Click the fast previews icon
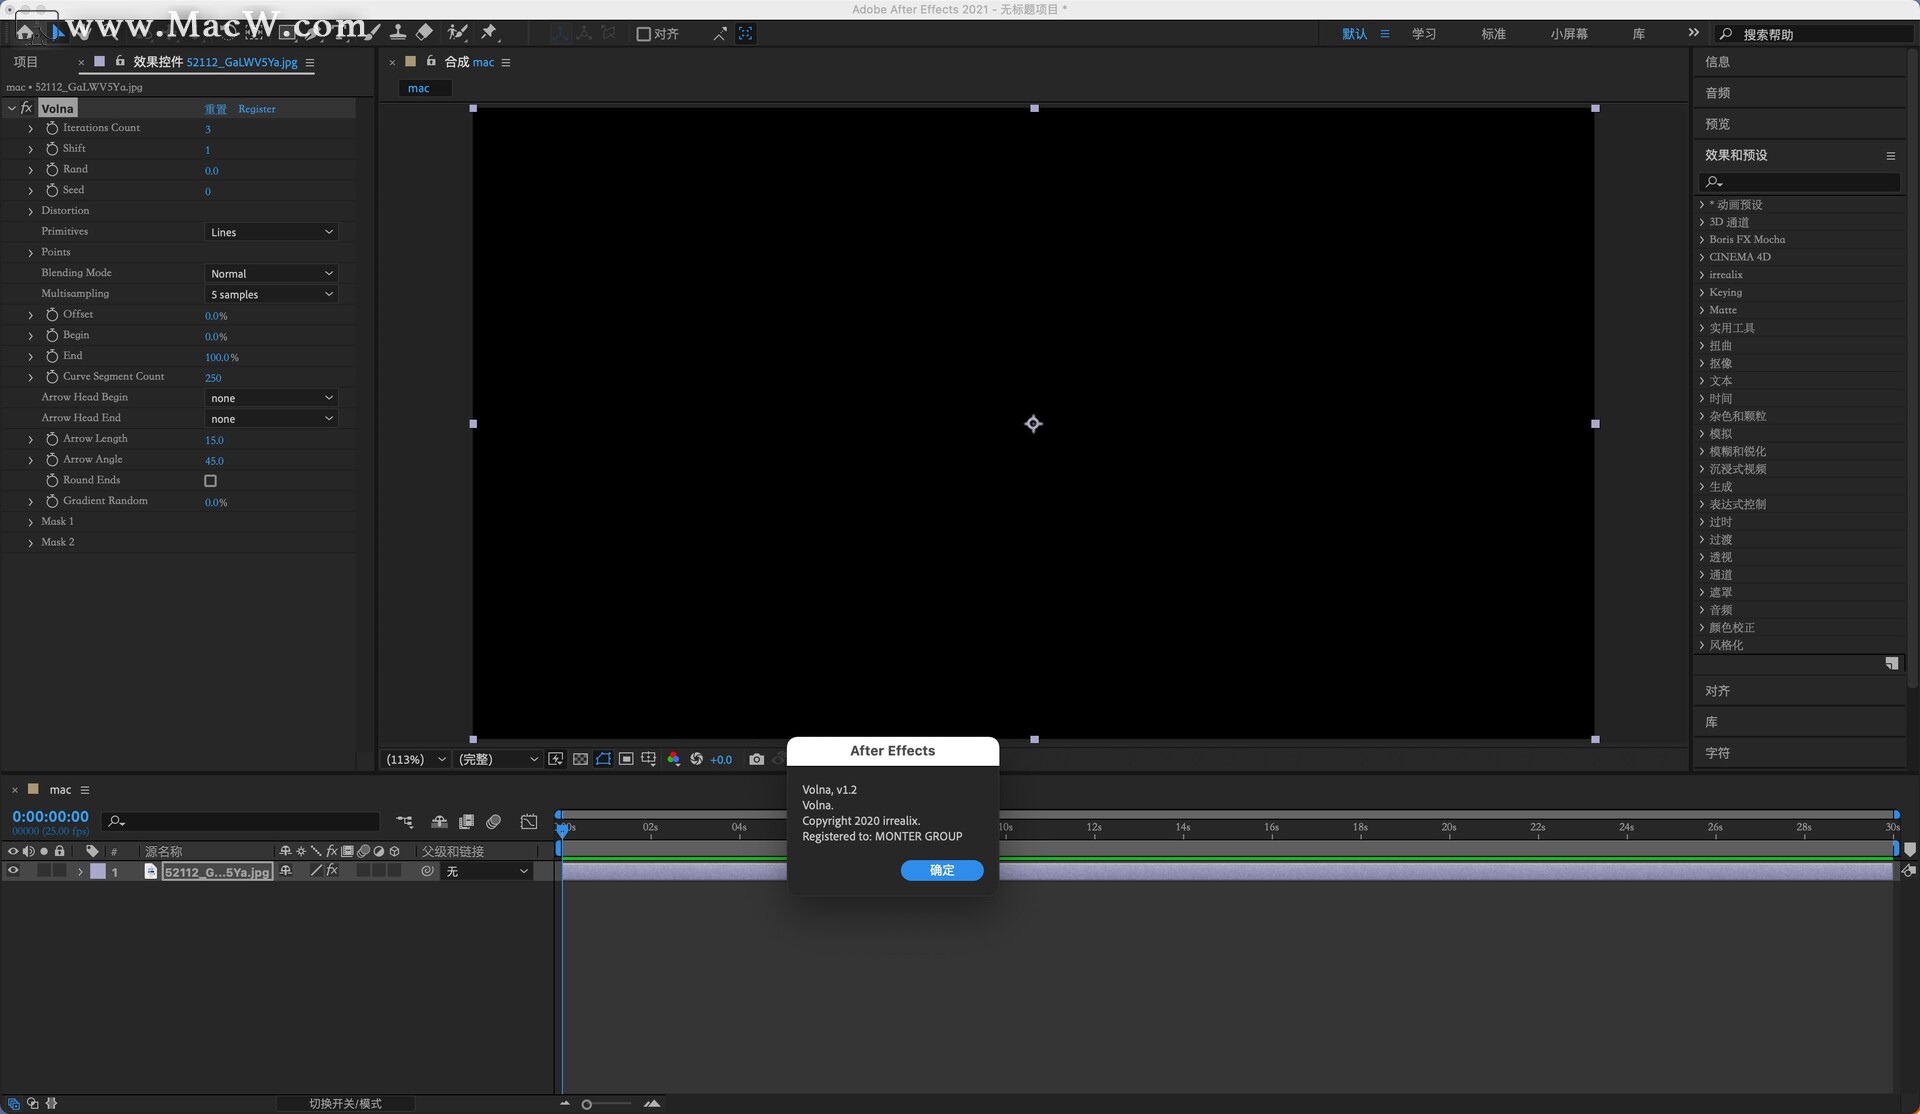 (556, 760)
